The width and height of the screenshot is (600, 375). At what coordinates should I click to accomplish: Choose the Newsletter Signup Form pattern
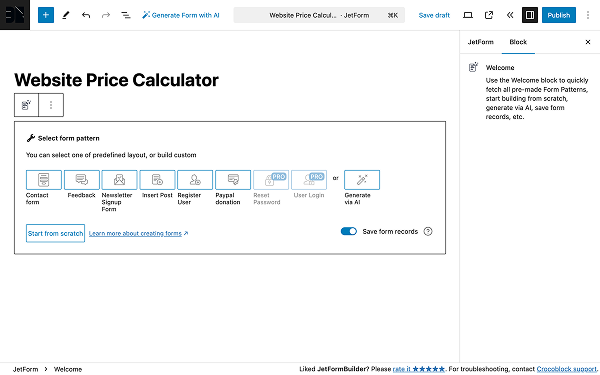click(119, 180)
